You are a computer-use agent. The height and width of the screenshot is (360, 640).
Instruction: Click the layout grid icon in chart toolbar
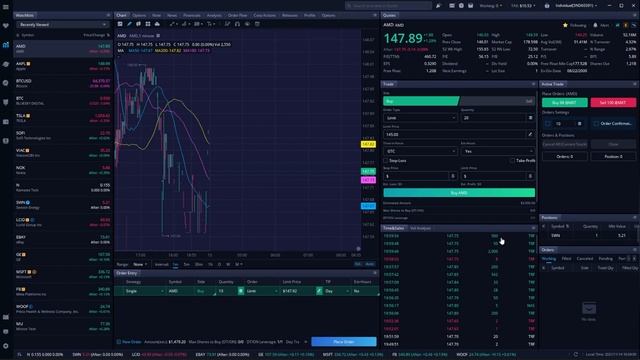(x=148, y=24)
